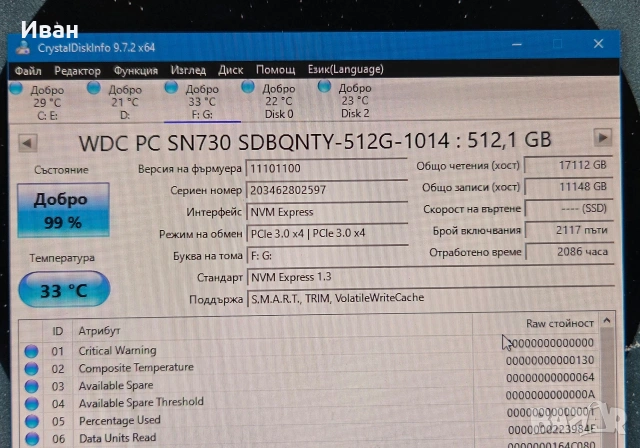Image resolution: width=640 pixels, height=448 pixels.
Task: Click the drive letter field F: G:
Action: 328,256
